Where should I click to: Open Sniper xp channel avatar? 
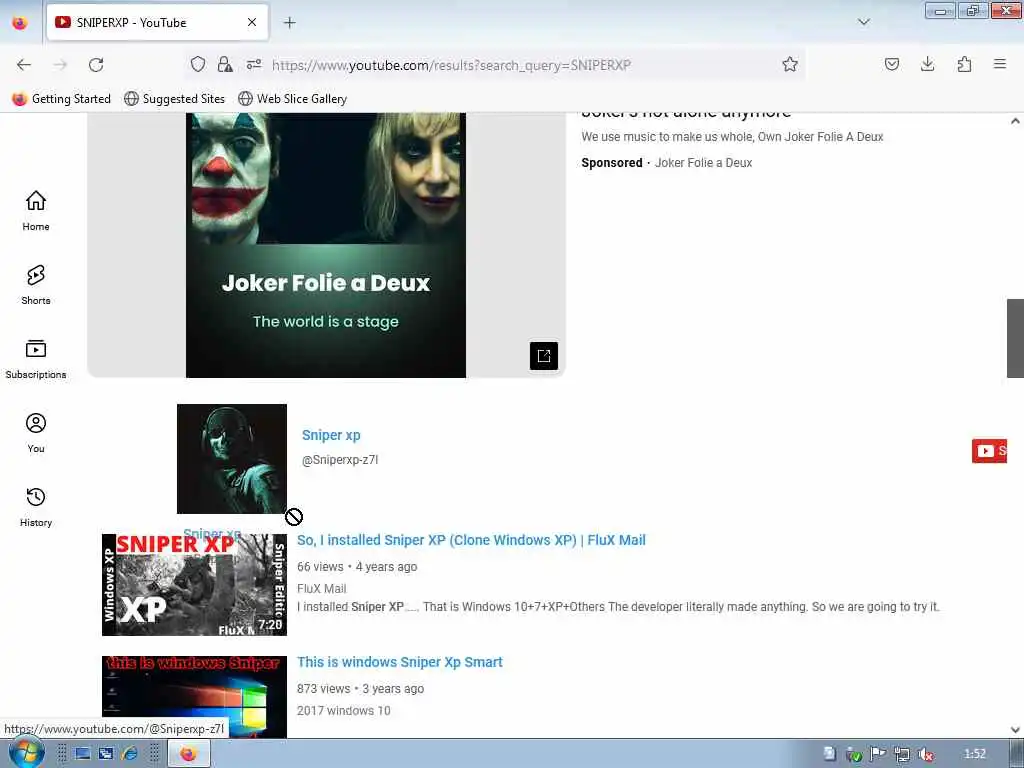click(232, 458)
